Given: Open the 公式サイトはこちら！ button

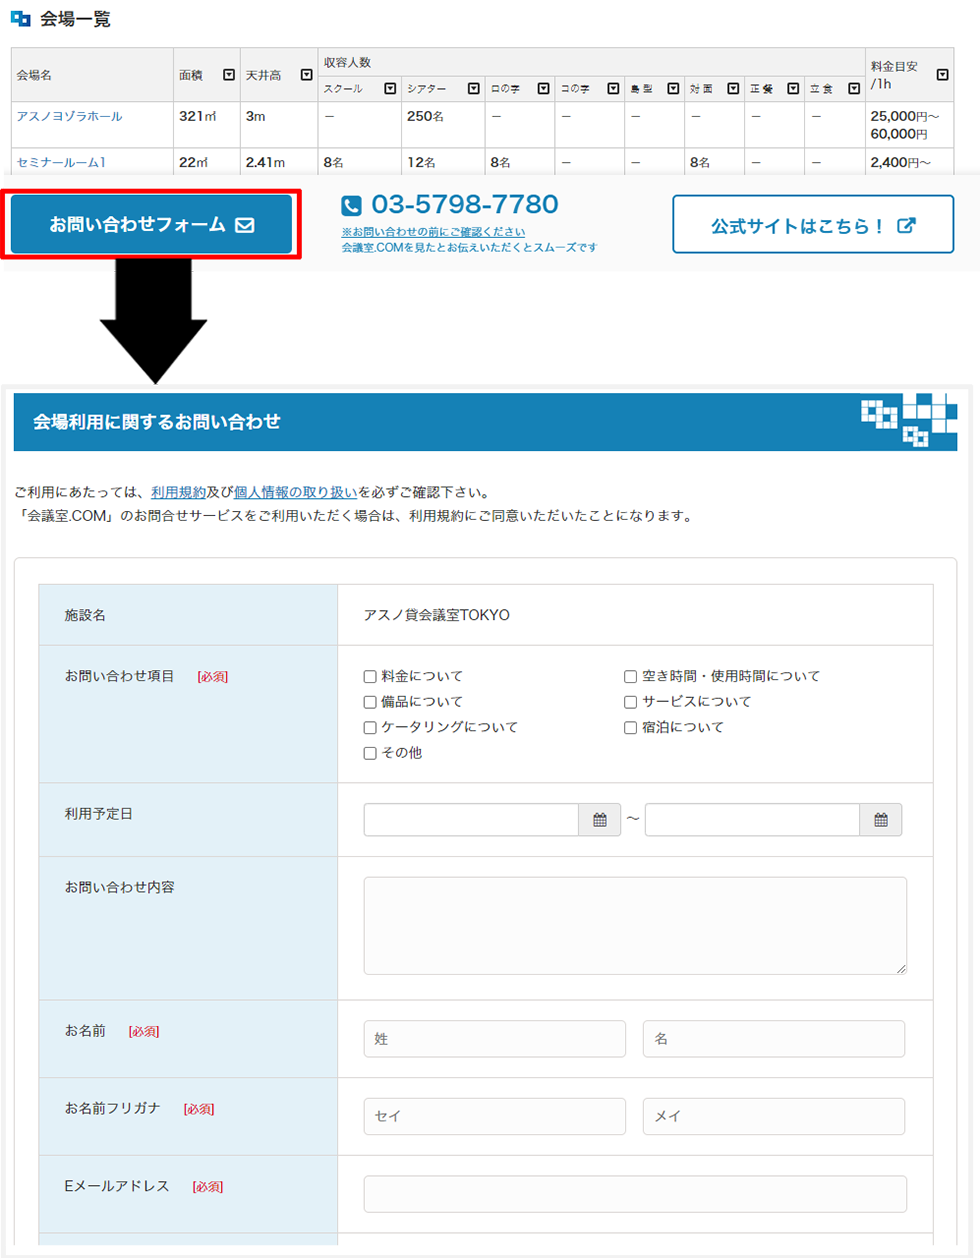Looking at the screenshot, I should pyautogui.click(x=813, y=225).
